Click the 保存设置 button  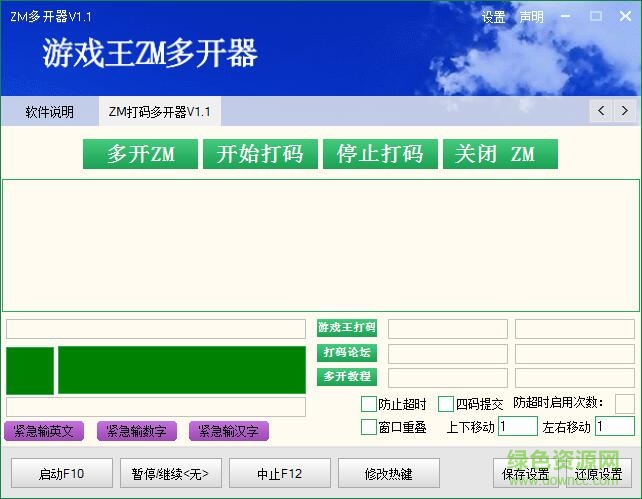(x=526, y=473)
